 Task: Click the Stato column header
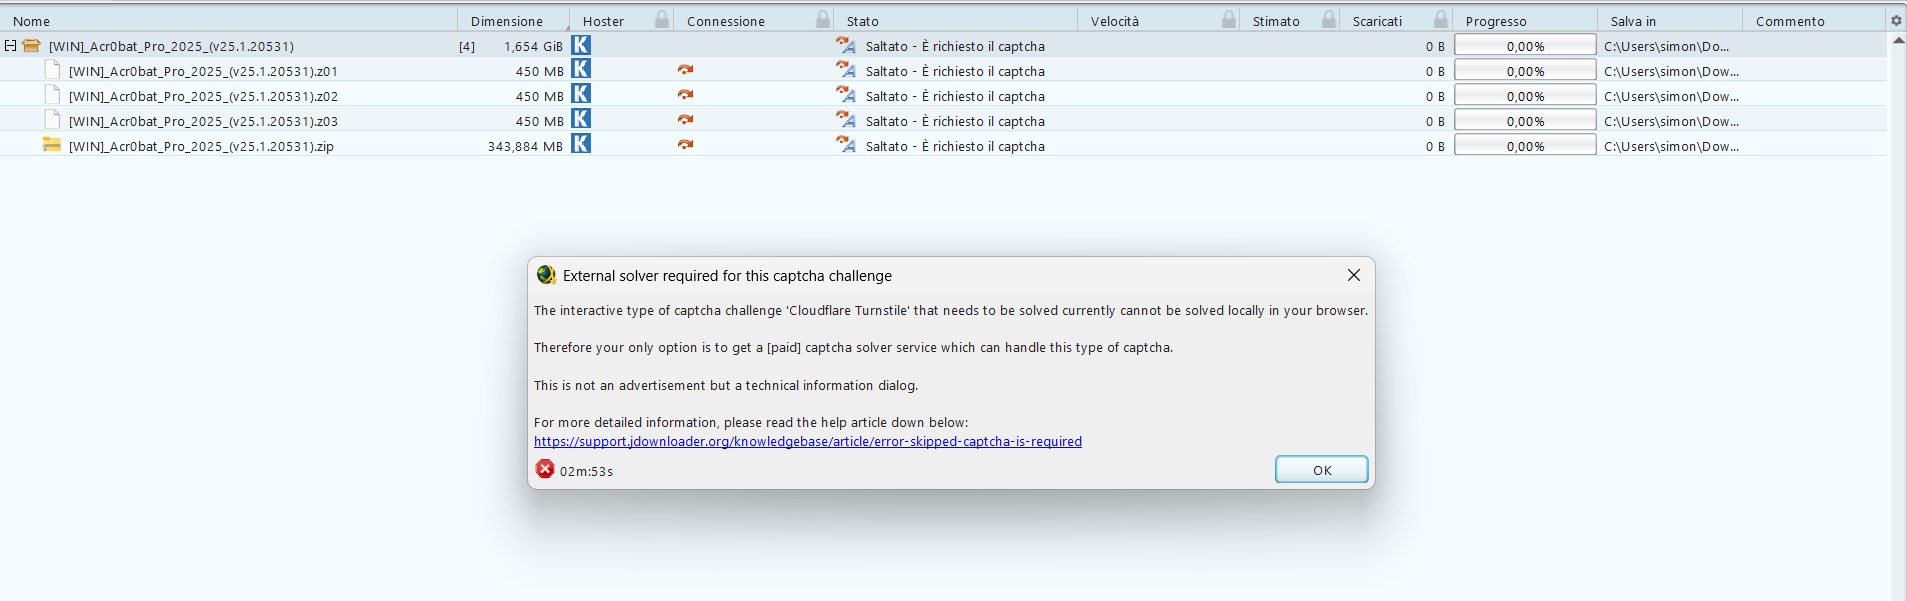(x=862, y=21)
